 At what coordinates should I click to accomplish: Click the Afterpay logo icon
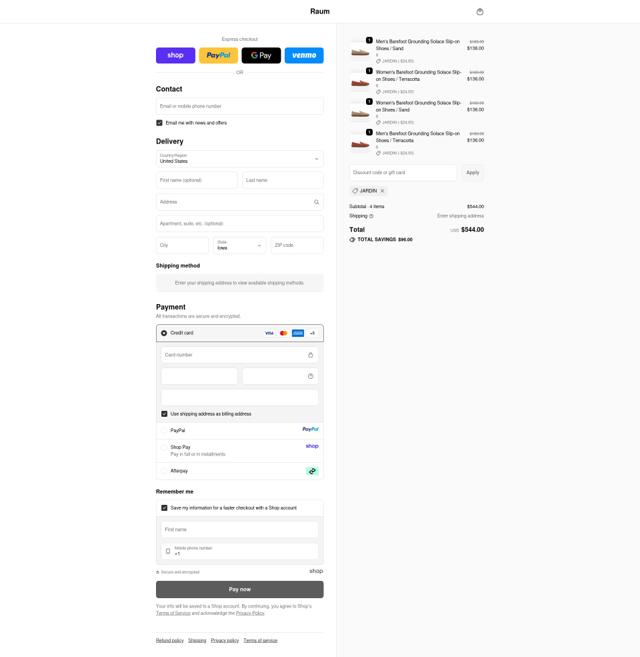pyautogui.click(x=312, y=471)
